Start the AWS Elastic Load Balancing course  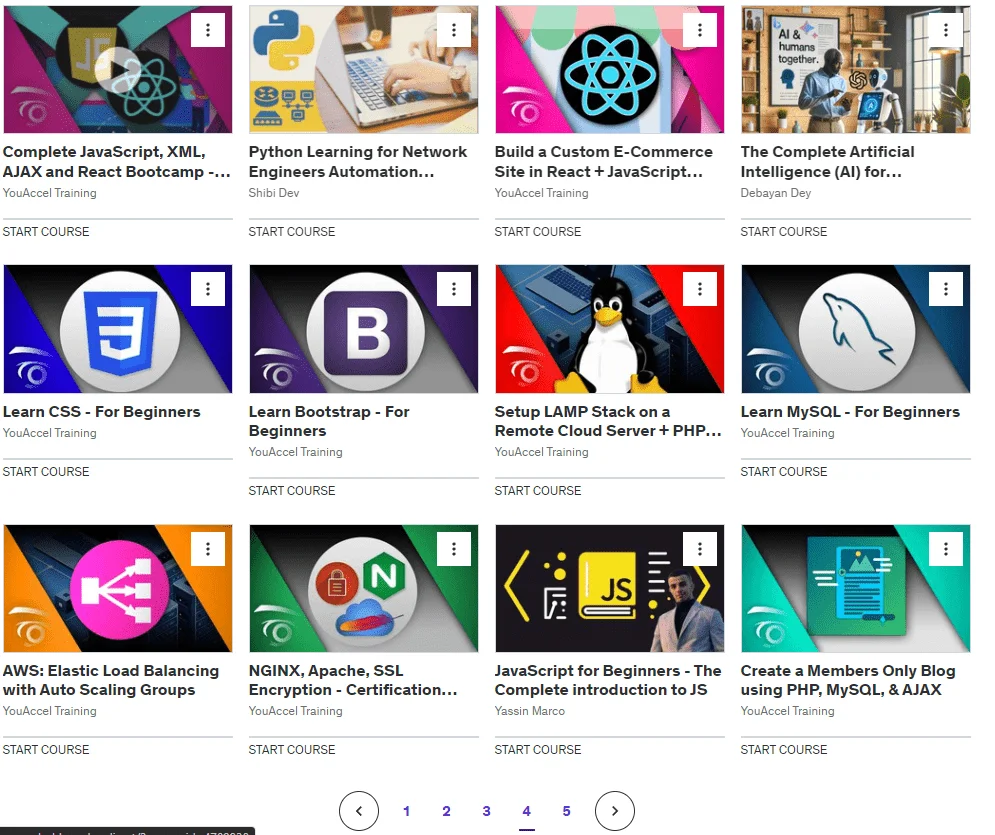pyautogui.click(x=46, y=749)
